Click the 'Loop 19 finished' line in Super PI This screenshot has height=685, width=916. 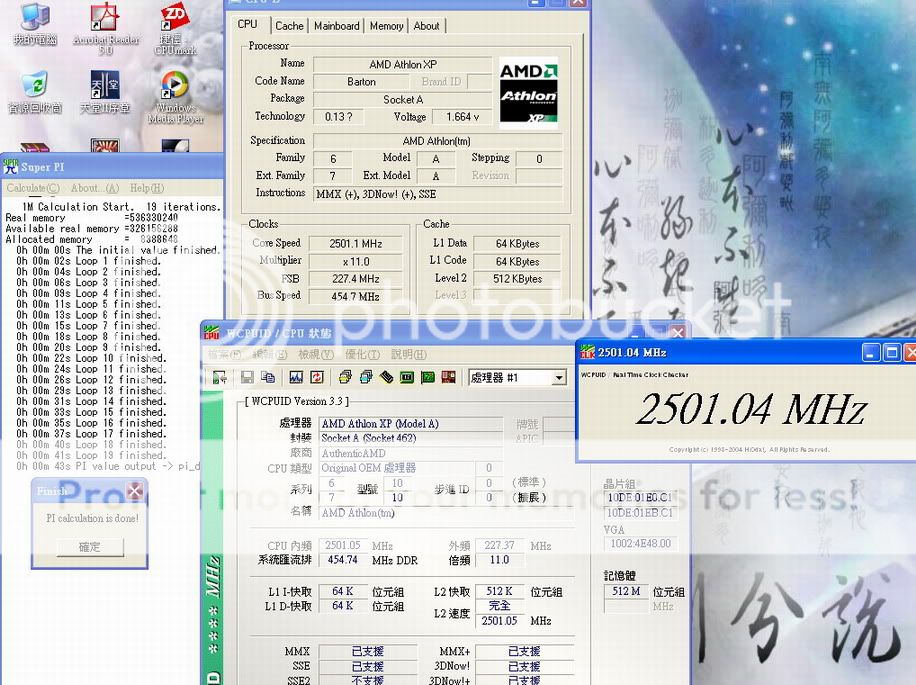click(x=91, y=455)
